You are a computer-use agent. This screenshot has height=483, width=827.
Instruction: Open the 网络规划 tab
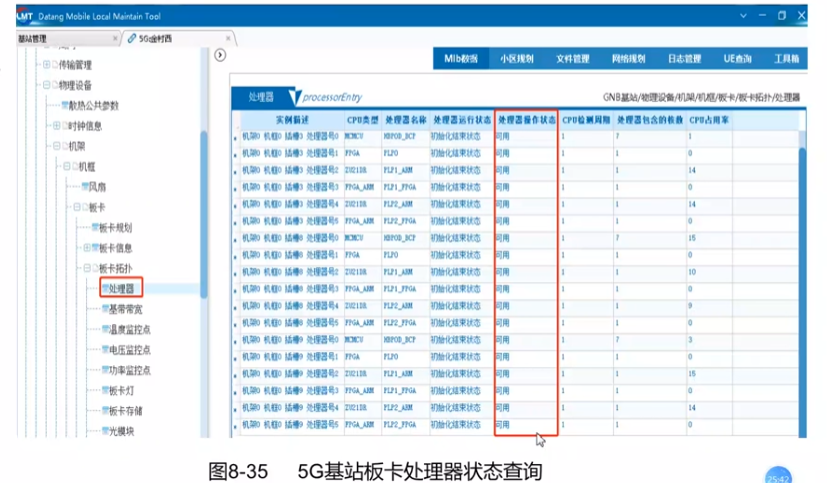coord(628,59)
